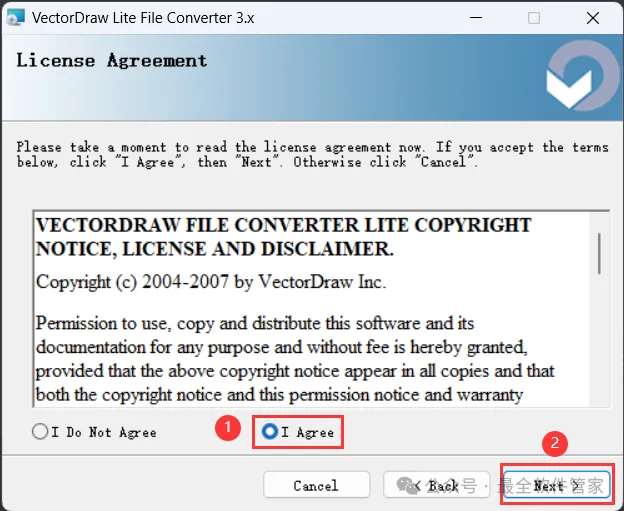The height and width of the screenshot is (511, 624).
Task: Minimize the installer window
Action: [476, 18]
